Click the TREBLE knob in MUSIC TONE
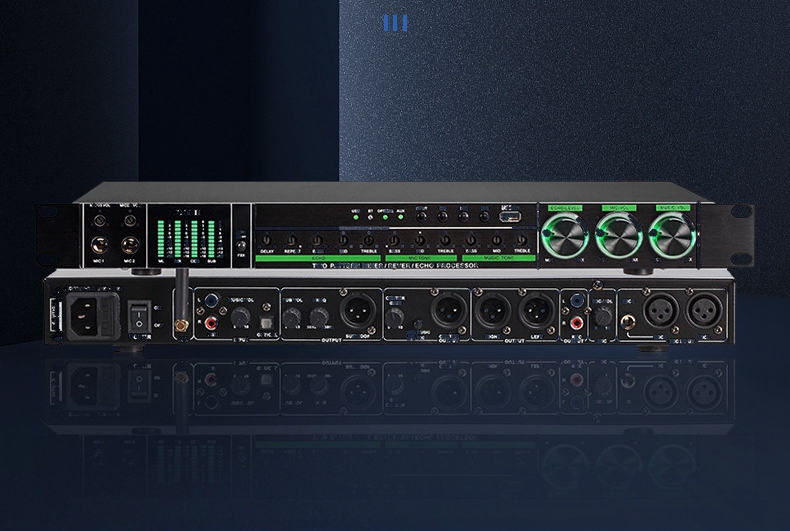The height and width of the screenshot is (531, 790). pos(521,240)
